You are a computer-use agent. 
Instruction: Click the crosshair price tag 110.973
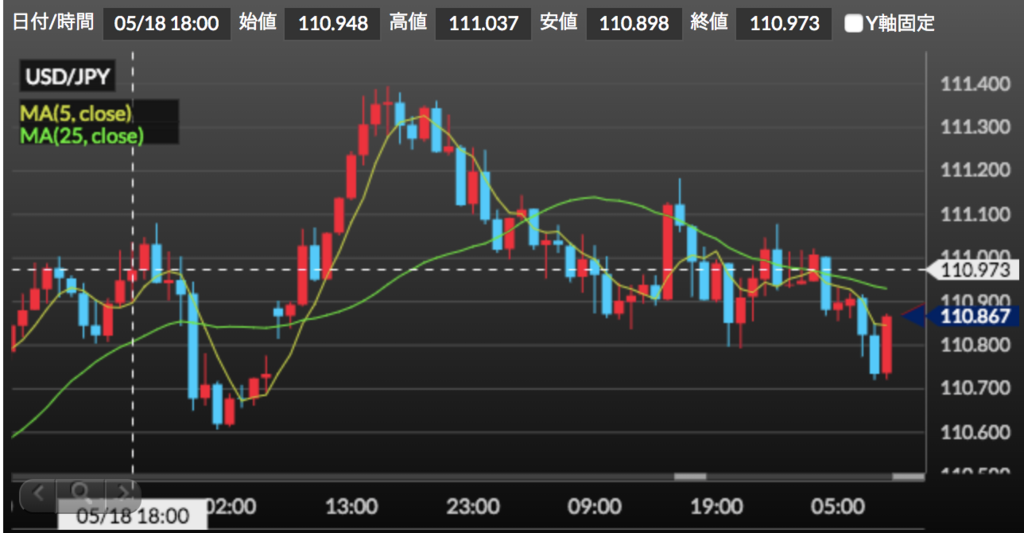[x=973, y=269]
